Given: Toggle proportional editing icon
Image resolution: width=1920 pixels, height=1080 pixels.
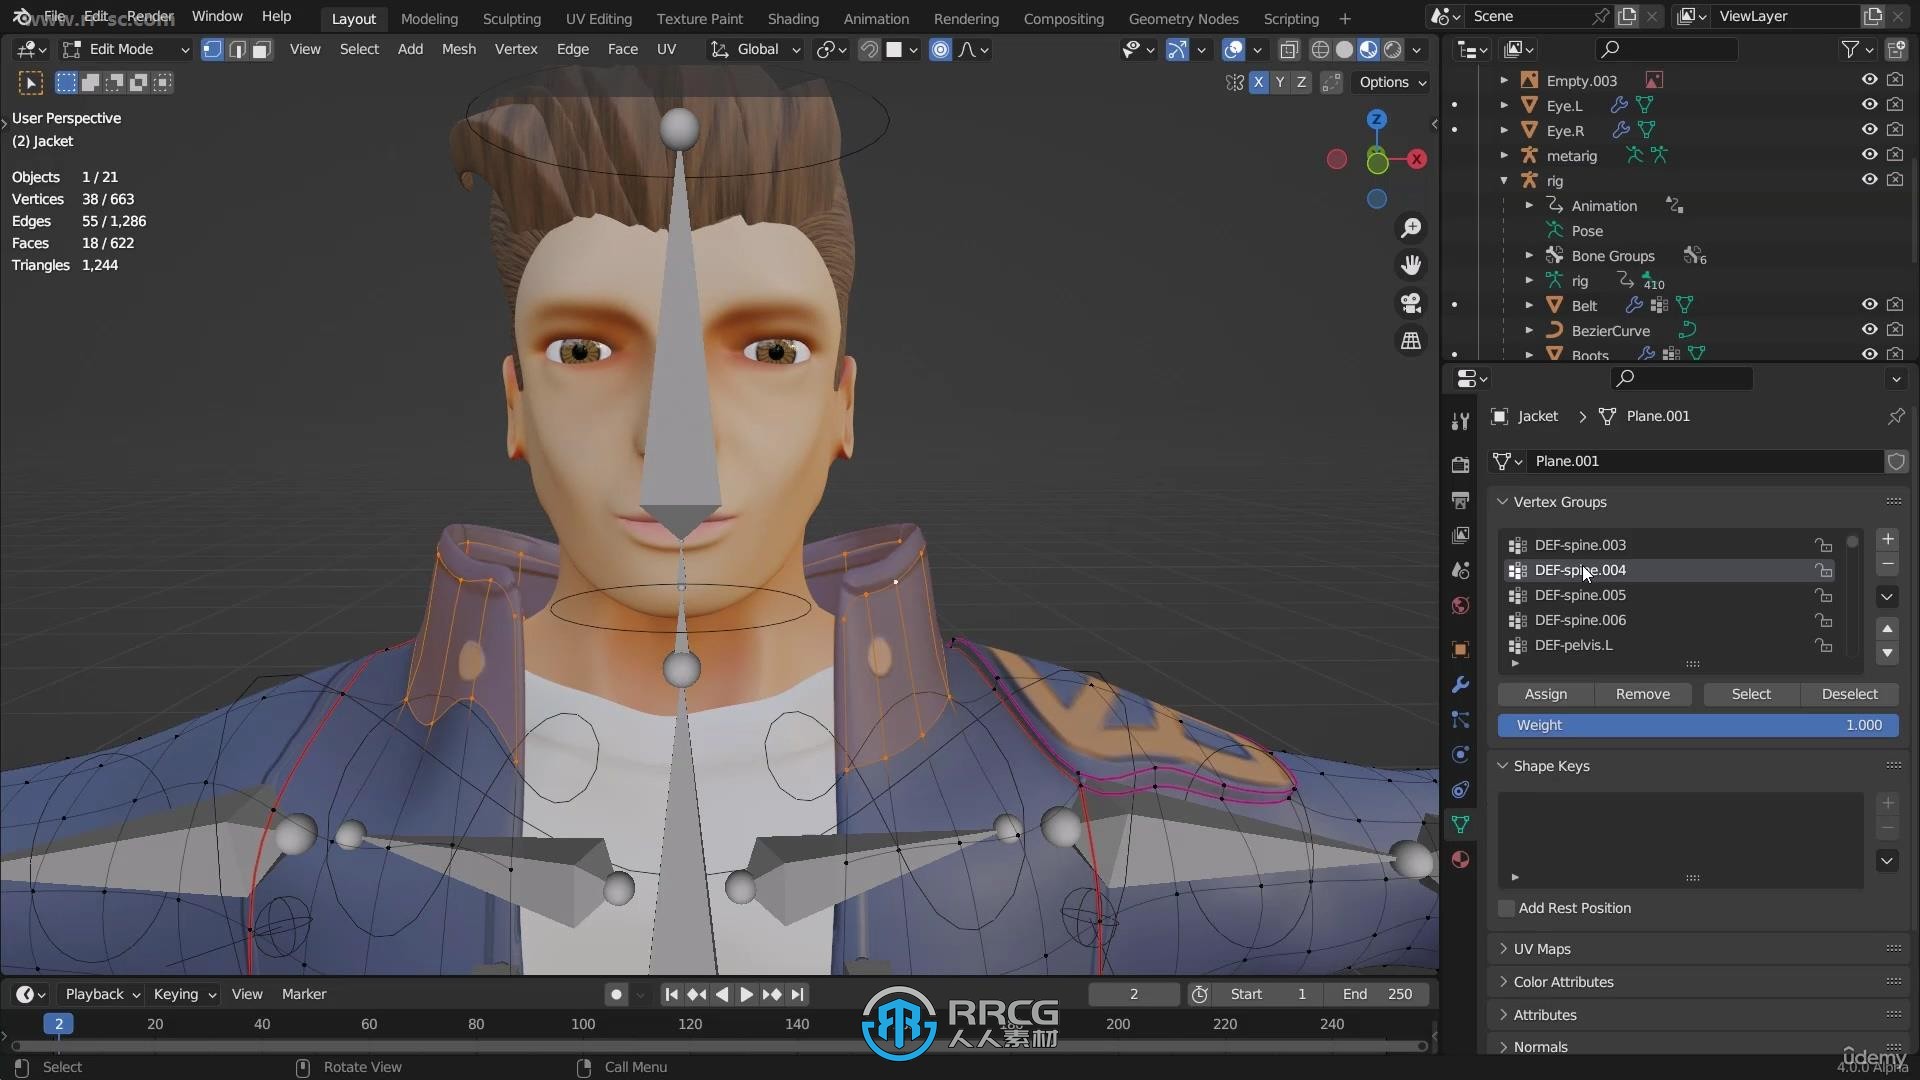Looking at the screenshot, I should coord(940,49).
